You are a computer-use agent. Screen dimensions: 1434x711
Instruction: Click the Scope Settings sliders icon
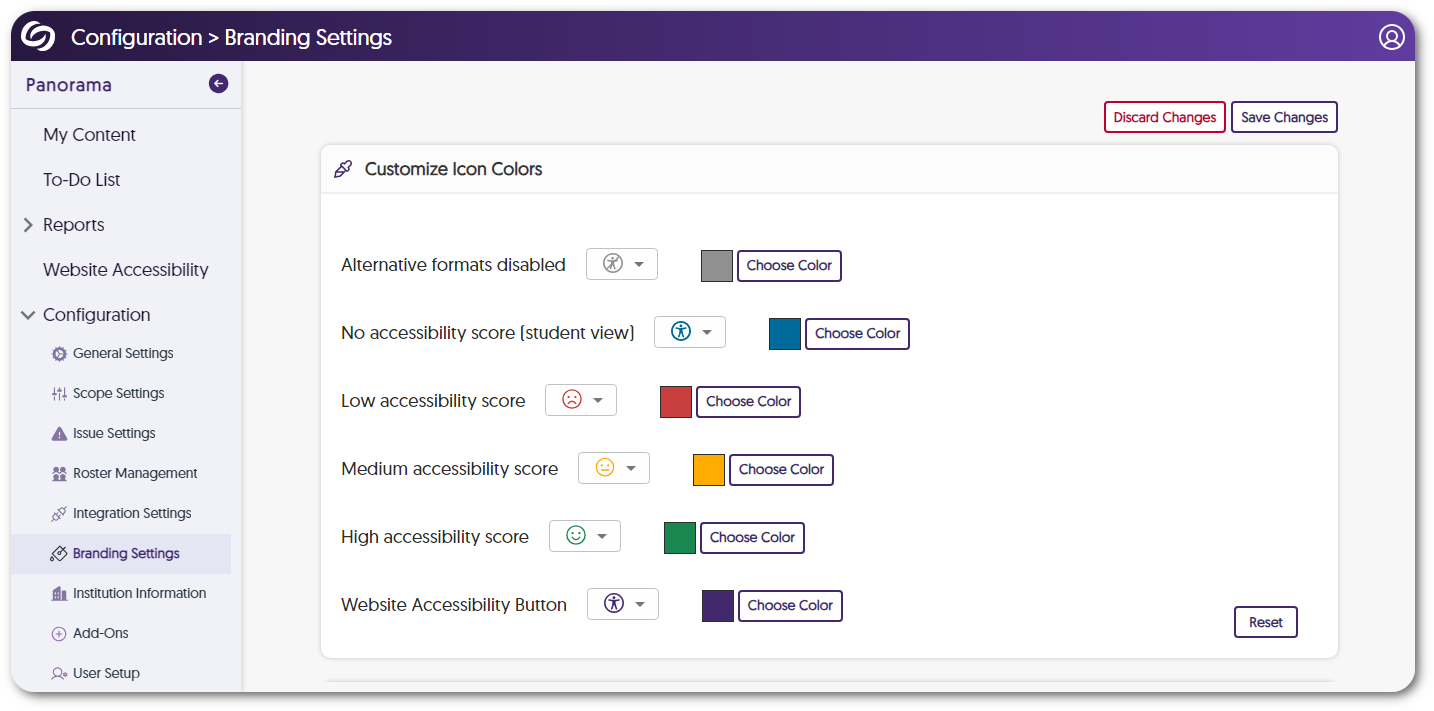point(59,394)
